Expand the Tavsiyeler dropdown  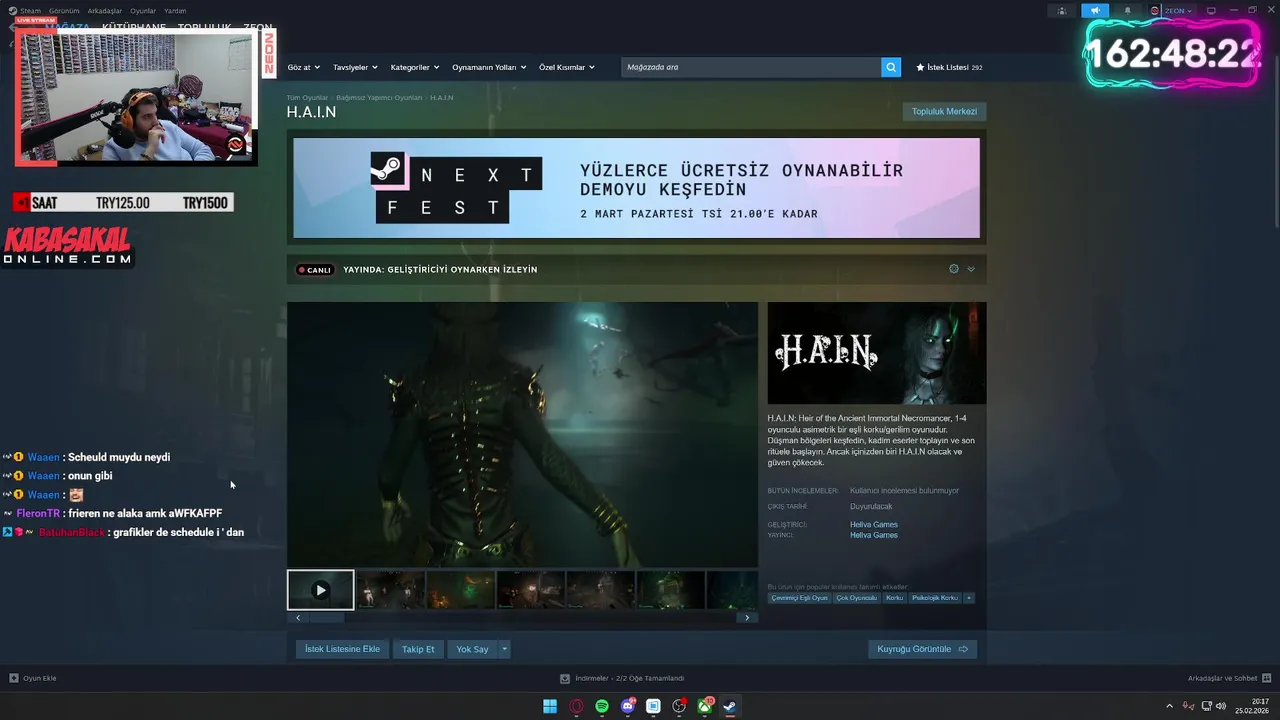pyautogui.click(x=355, y=67)
